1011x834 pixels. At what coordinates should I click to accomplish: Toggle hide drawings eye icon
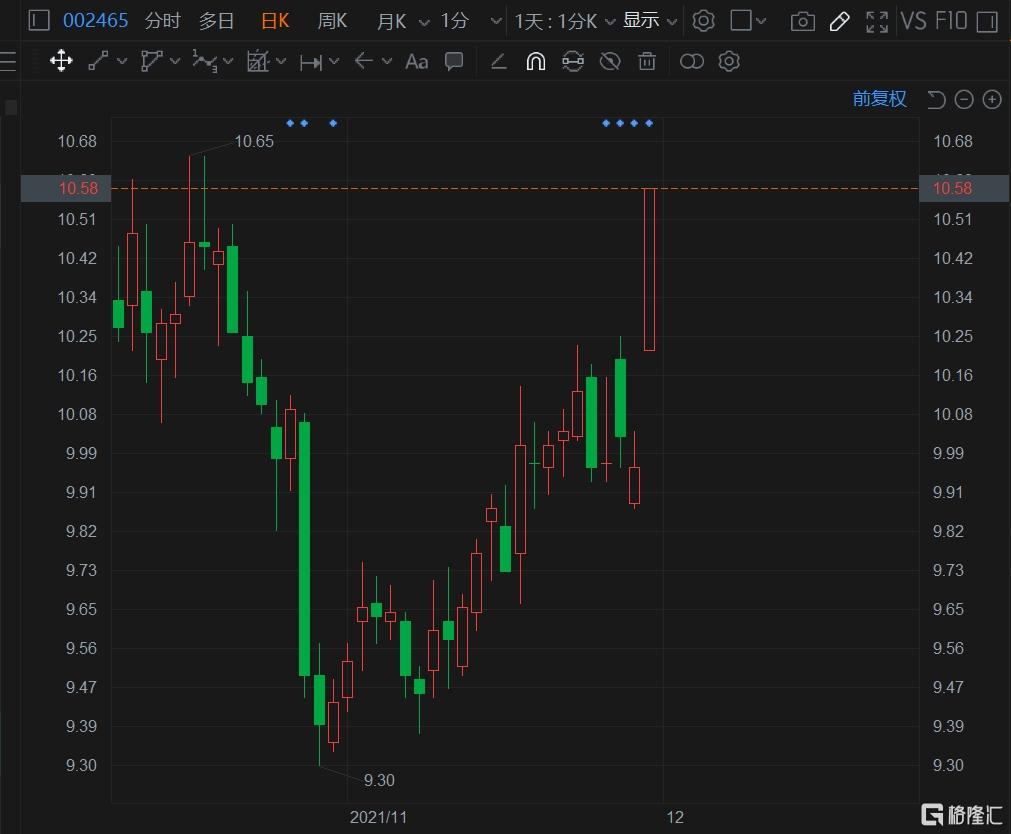pyautogui.click(x=610, y=61)
